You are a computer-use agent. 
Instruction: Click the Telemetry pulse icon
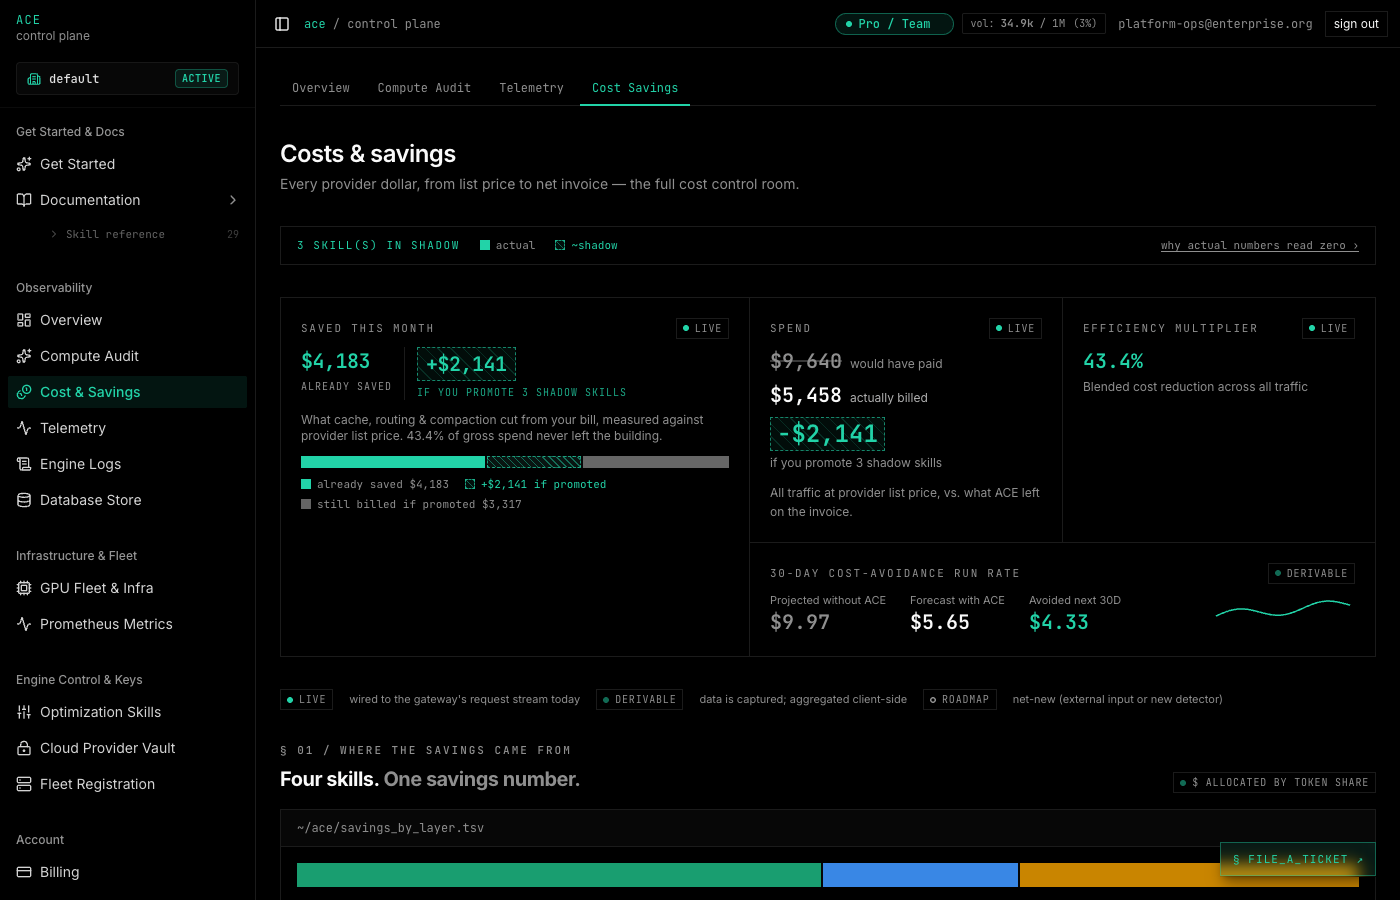click(x=24, y=428)
